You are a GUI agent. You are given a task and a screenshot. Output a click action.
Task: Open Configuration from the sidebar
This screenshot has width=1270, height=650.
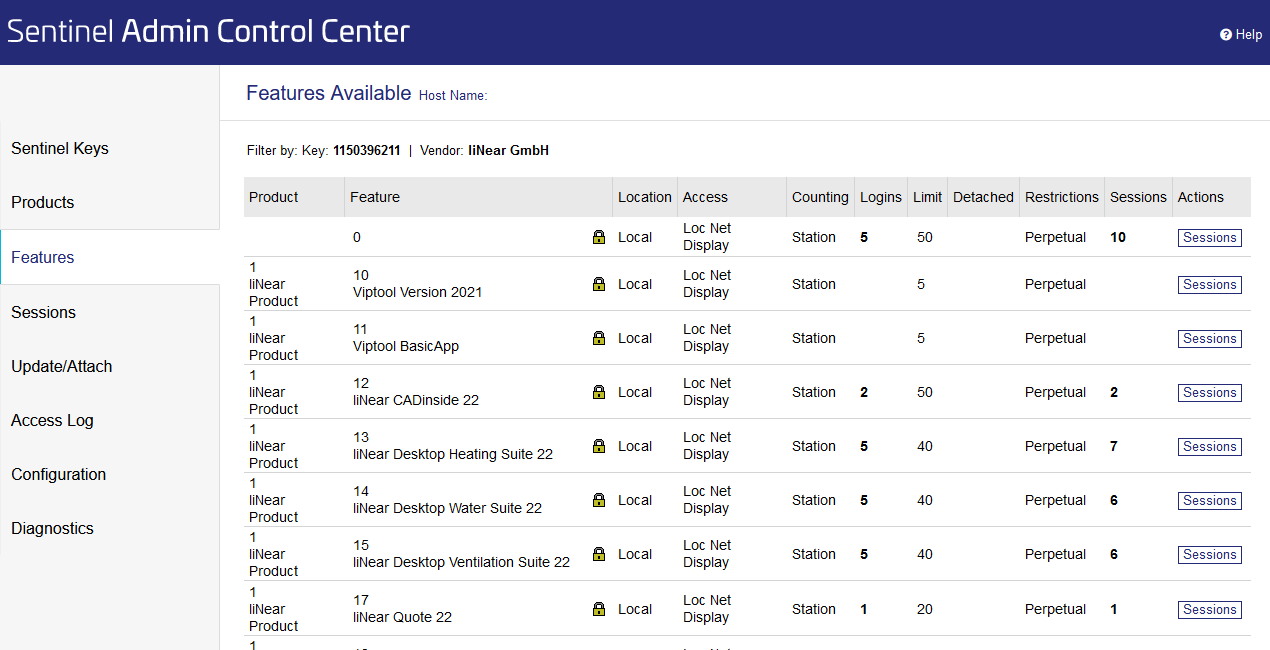[x=58, y=474]
